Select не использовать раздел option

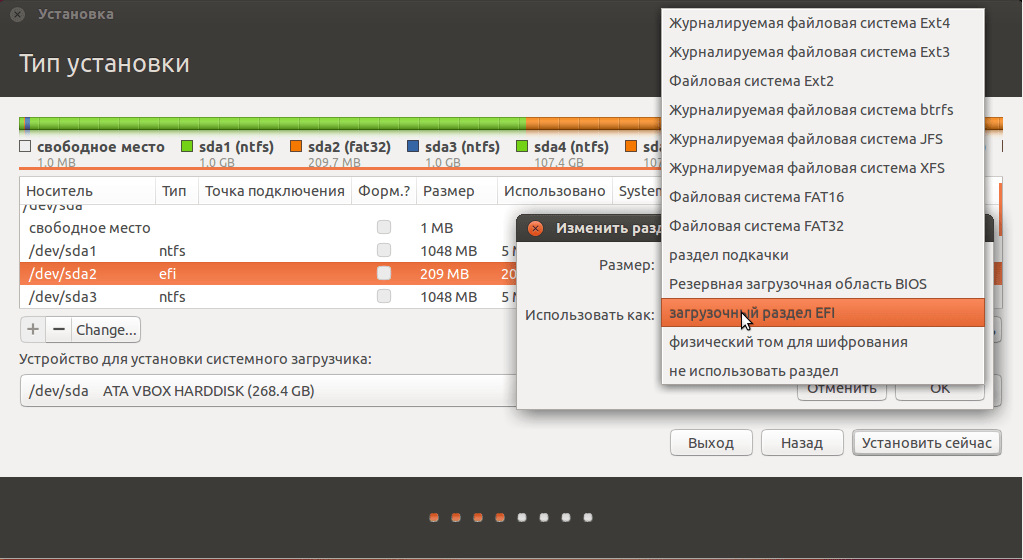click(753, 371)
